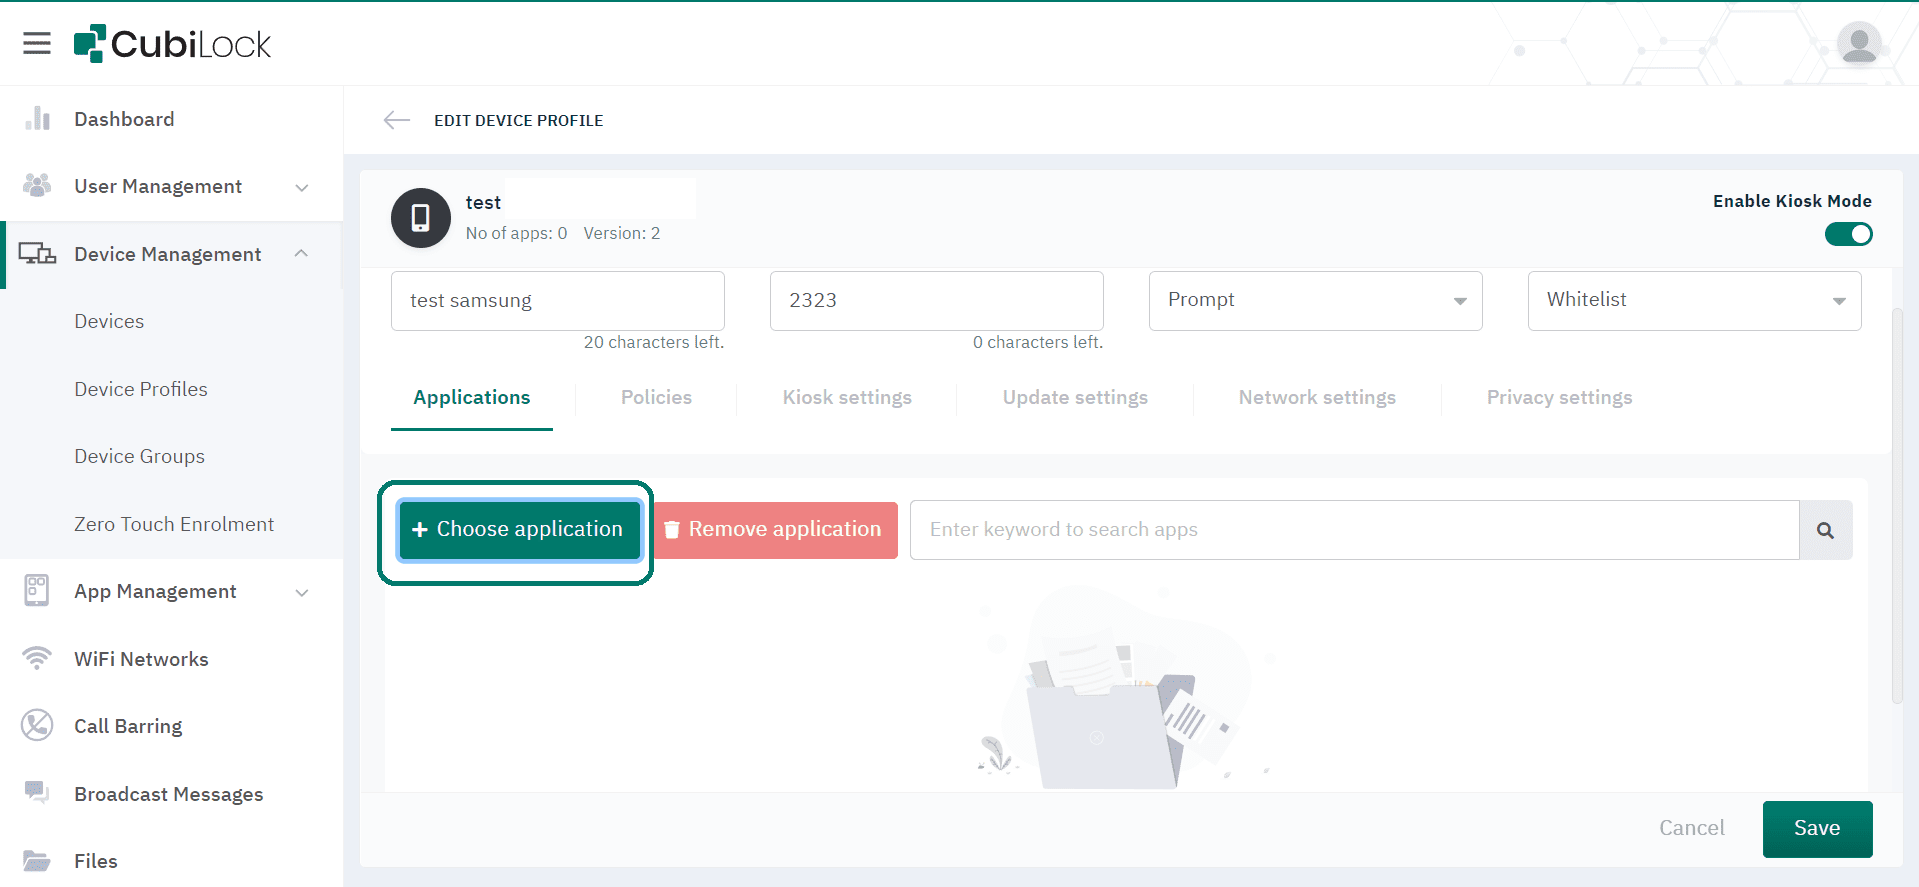Click the App Management phone icon
This screenshot has height=887, width=1919.
tap(37, 591)
